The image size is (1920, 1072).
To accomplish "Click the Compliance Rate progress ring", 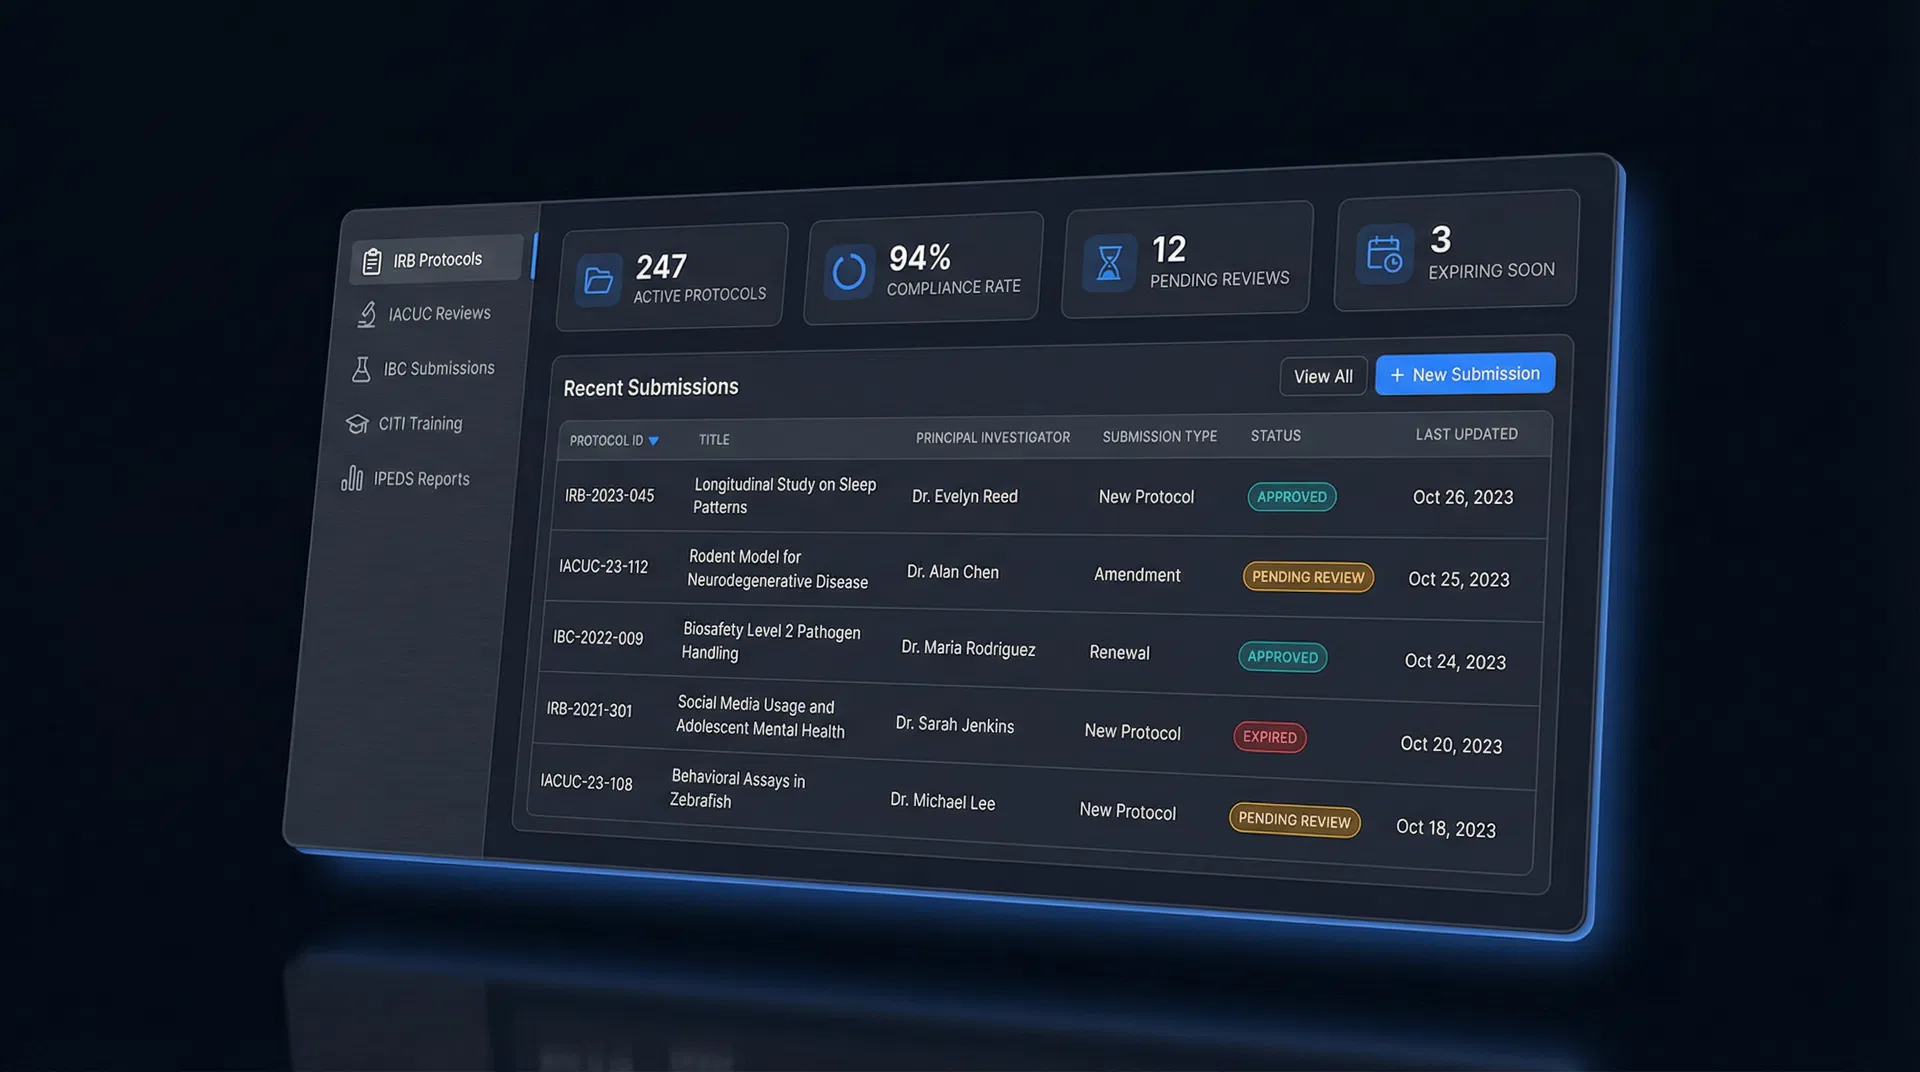I will 848,270.
